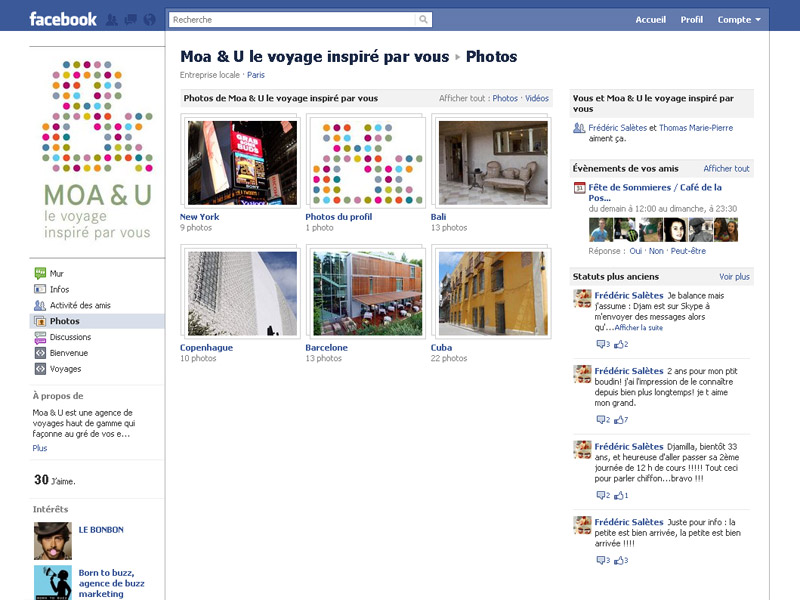Image resolution: width=800 pixels, height=600 pixels.
Task: Answer Oui to the event
Action: click(636, 251)
